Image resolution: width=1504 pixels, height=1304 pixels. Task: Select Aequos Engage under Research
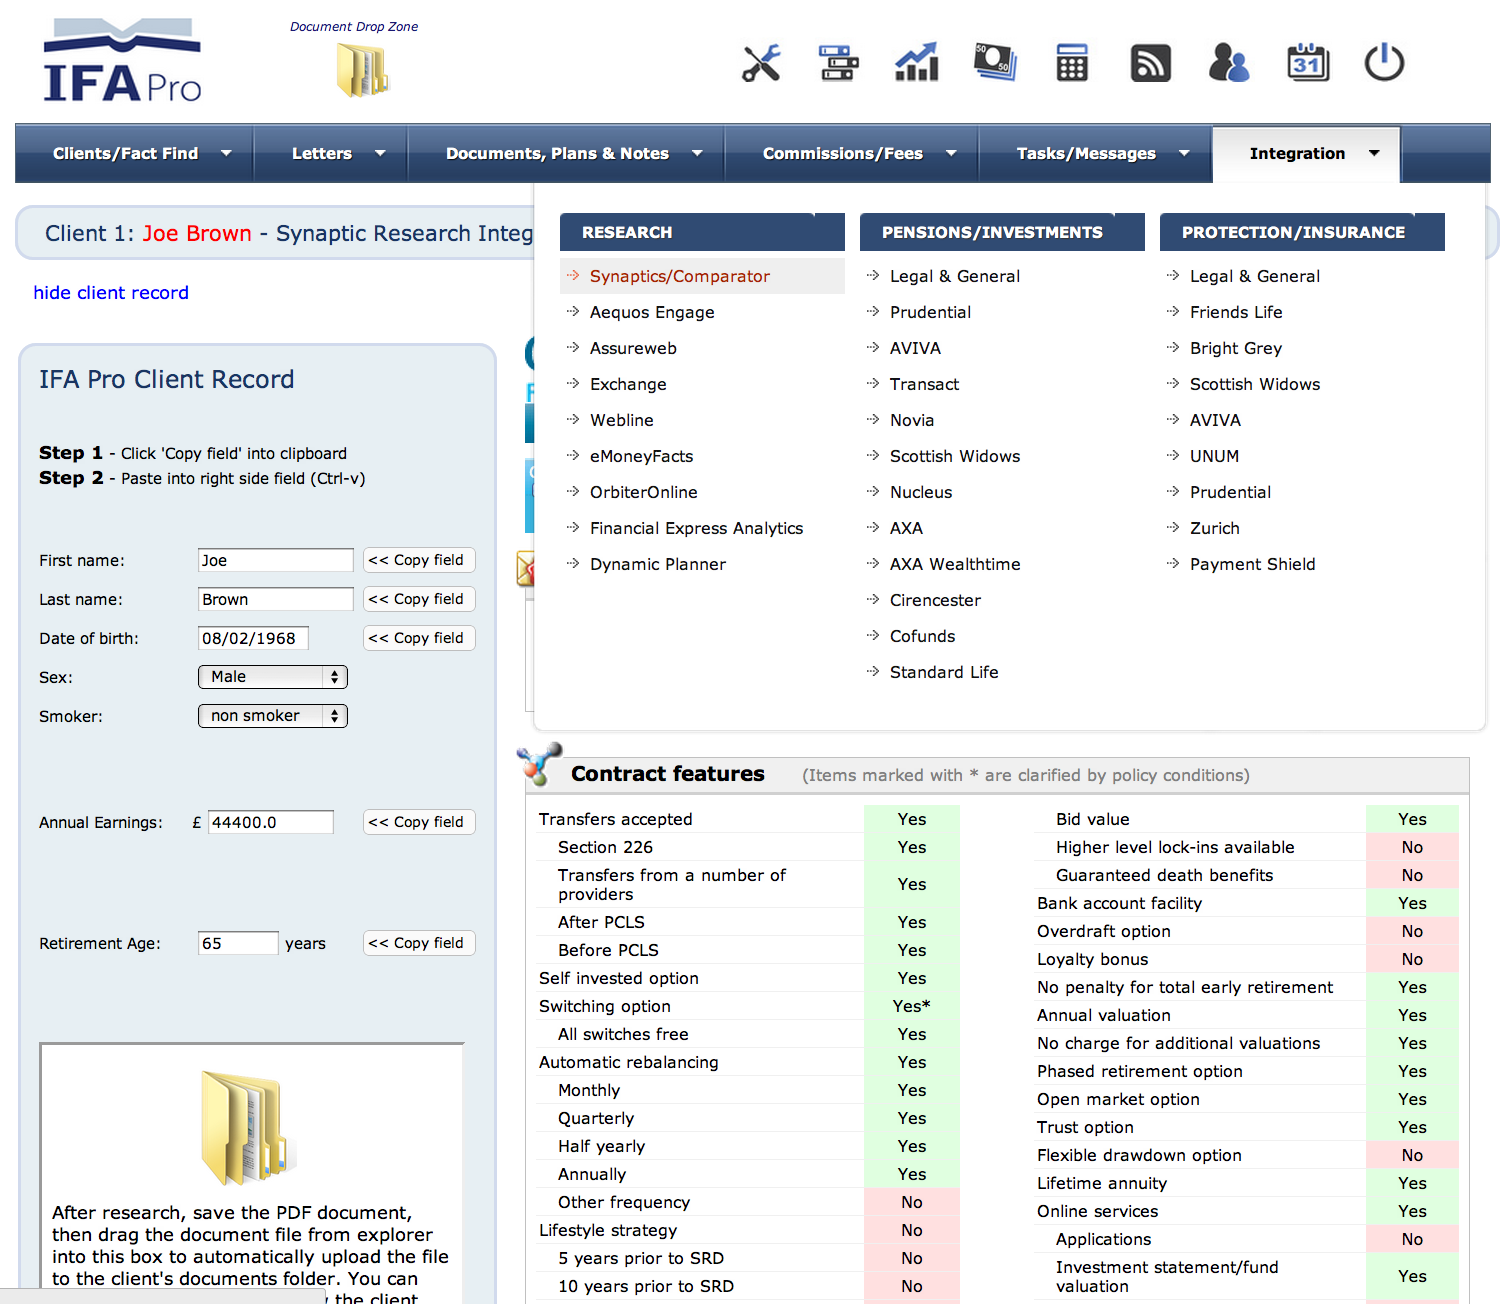point(652,312)
